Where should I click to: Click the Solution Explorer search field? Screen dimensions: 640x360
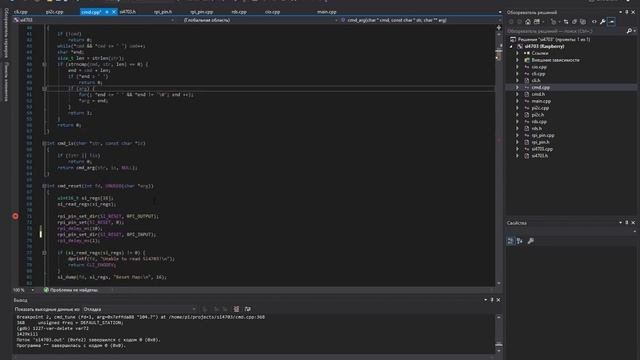[x=565, y=31]
